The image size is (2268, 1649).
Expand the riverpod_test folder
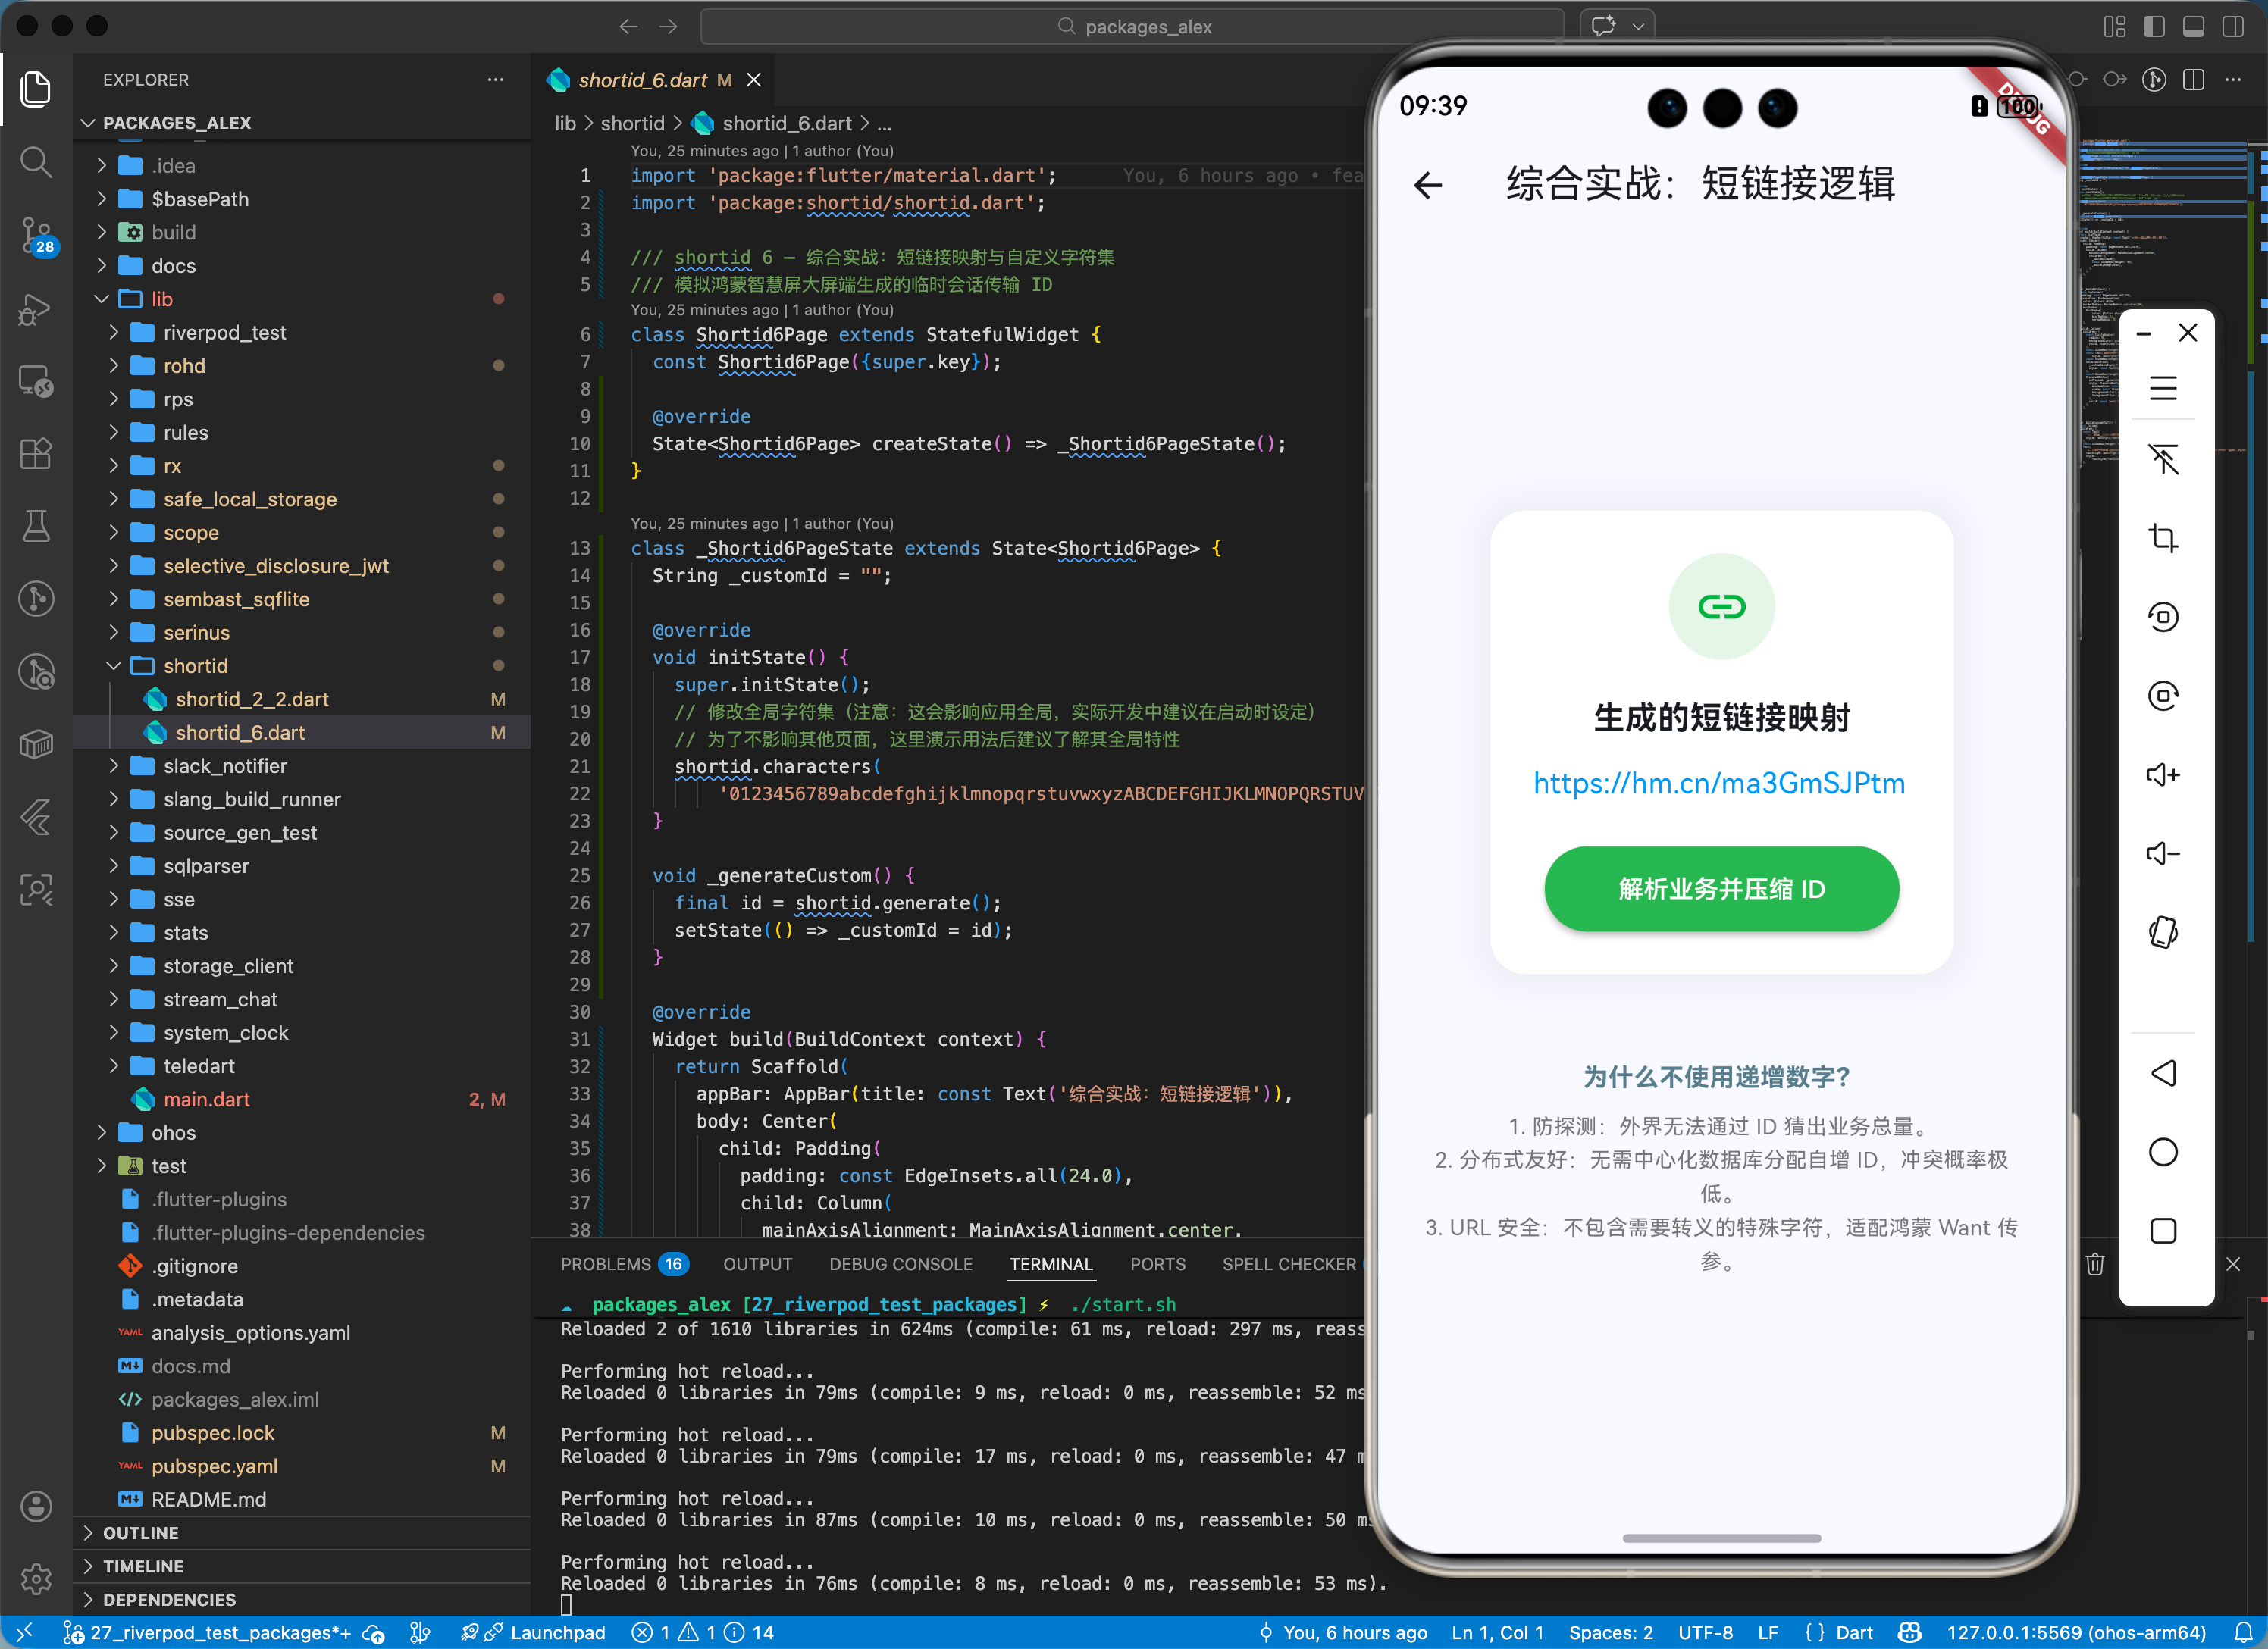(x=224, y=332)
